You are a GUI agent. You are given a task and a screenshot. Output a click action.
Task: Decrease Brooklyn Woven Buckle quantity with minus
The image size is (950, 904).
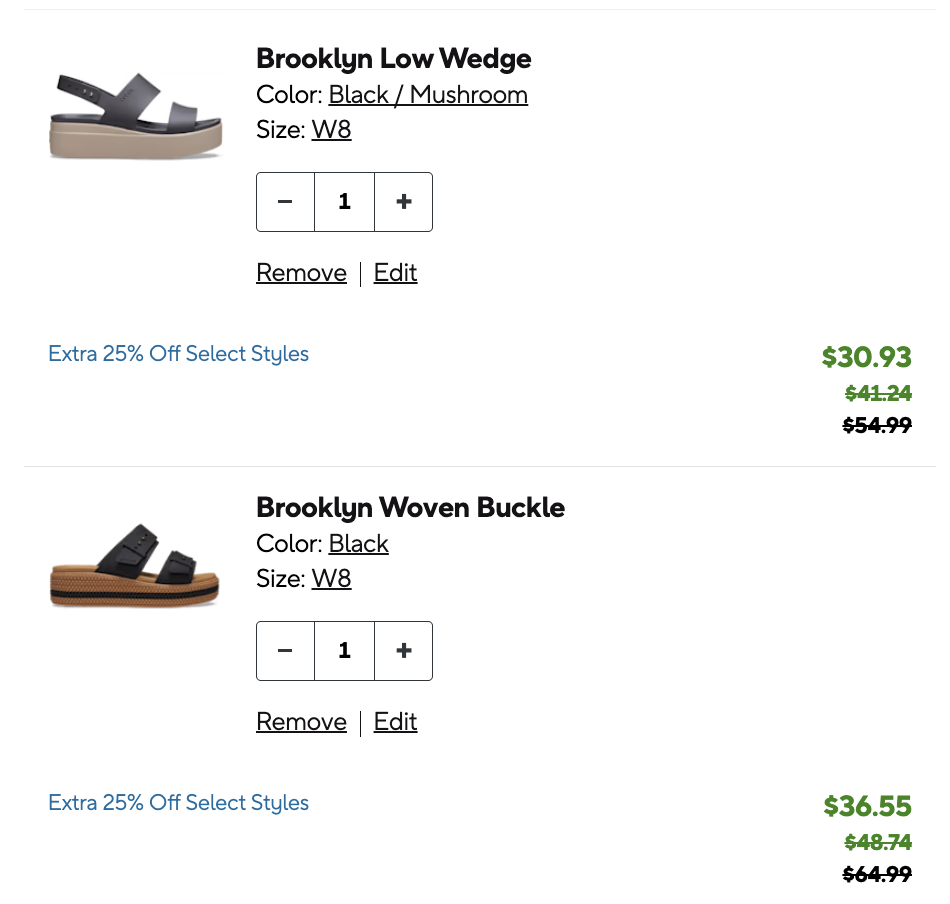pos(285,651)
